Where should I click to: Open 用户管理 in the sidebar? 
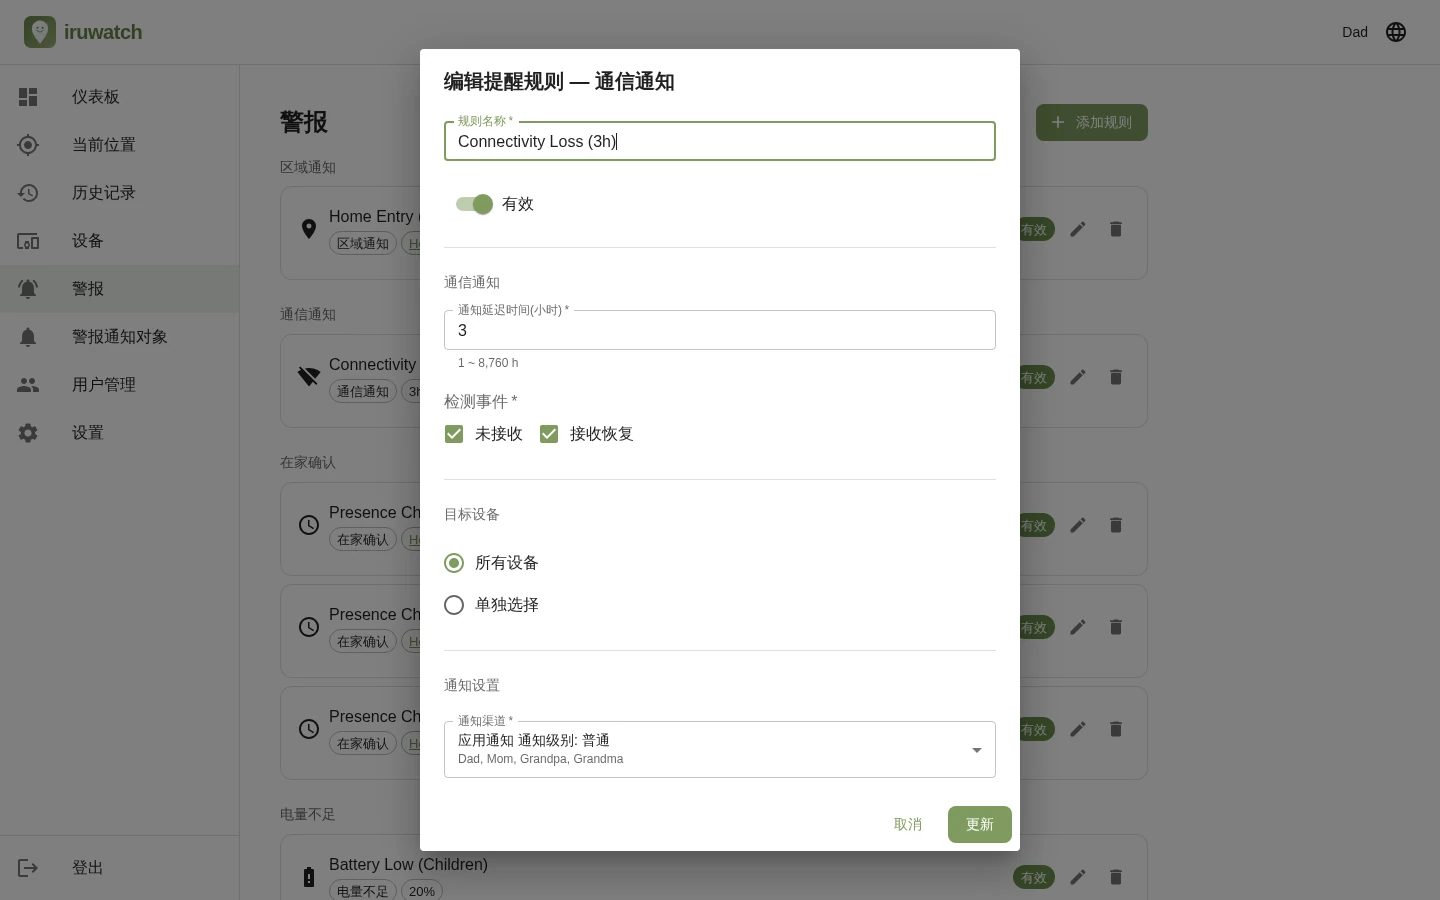tap(120, 385)
